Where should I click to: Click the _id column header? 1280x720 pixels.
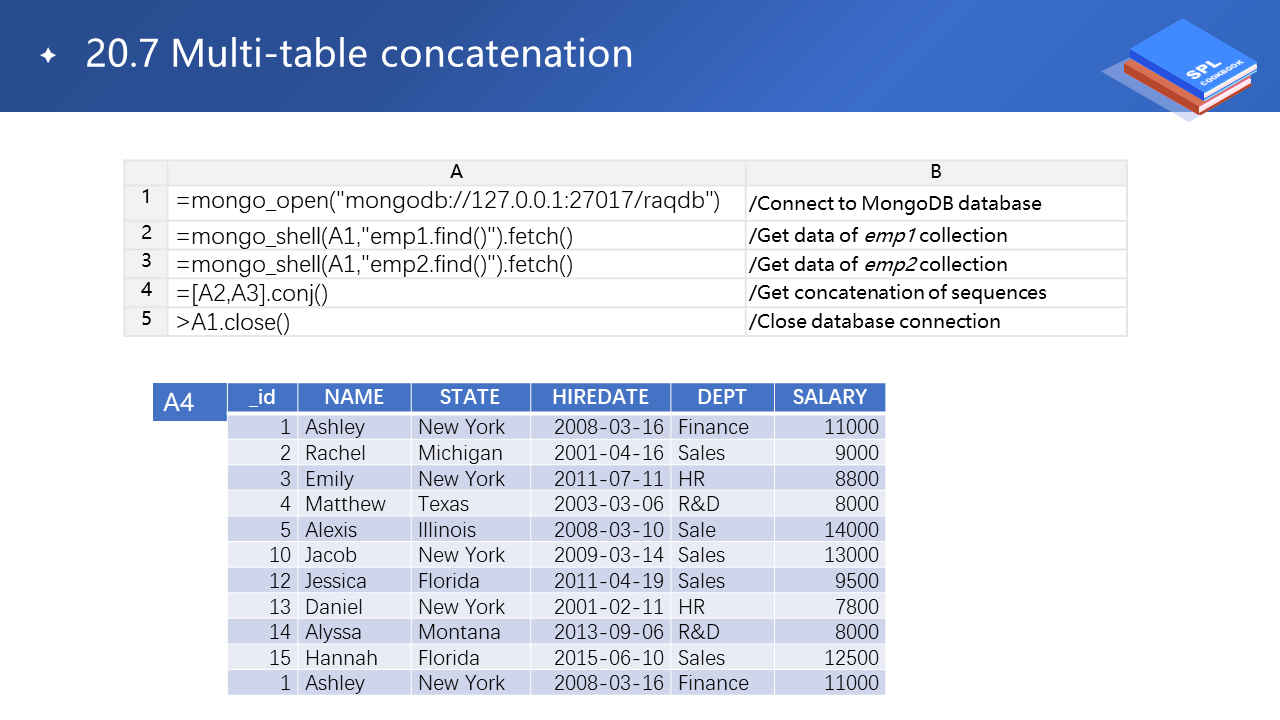[x=262, y=397]
